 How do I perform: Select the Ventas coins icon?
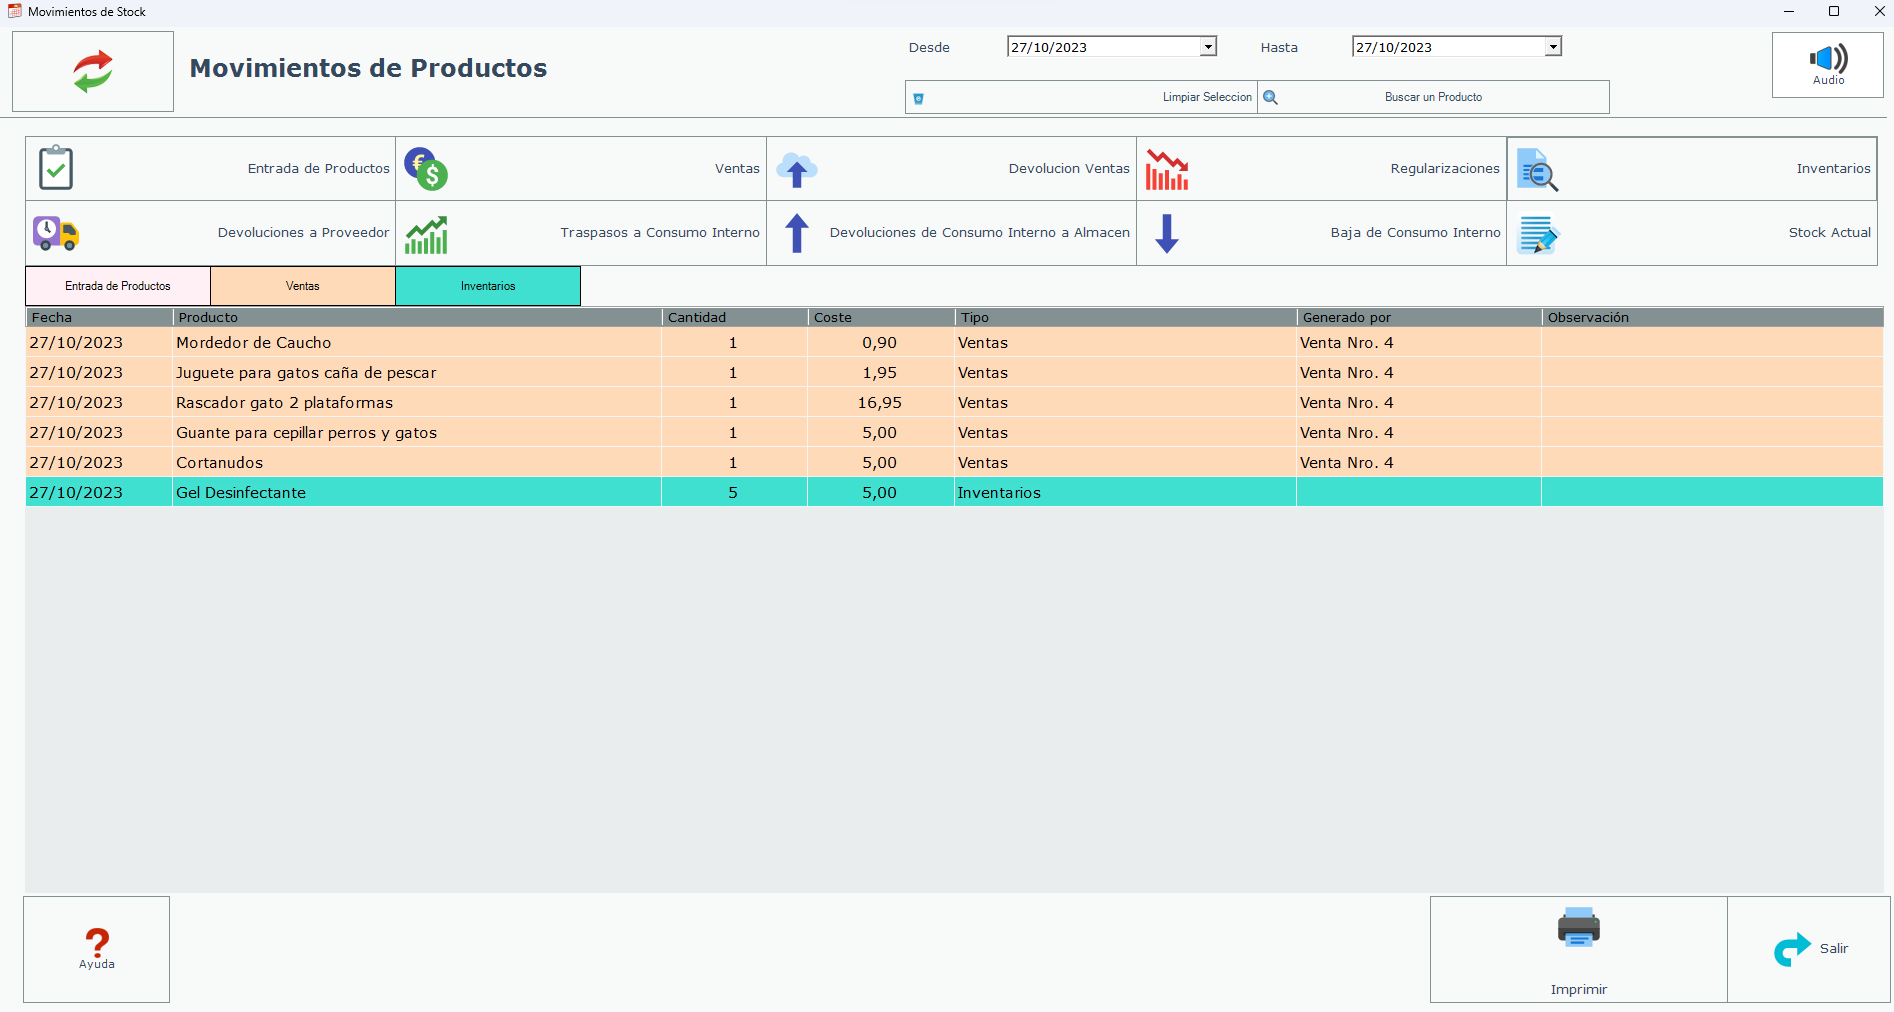426,169
